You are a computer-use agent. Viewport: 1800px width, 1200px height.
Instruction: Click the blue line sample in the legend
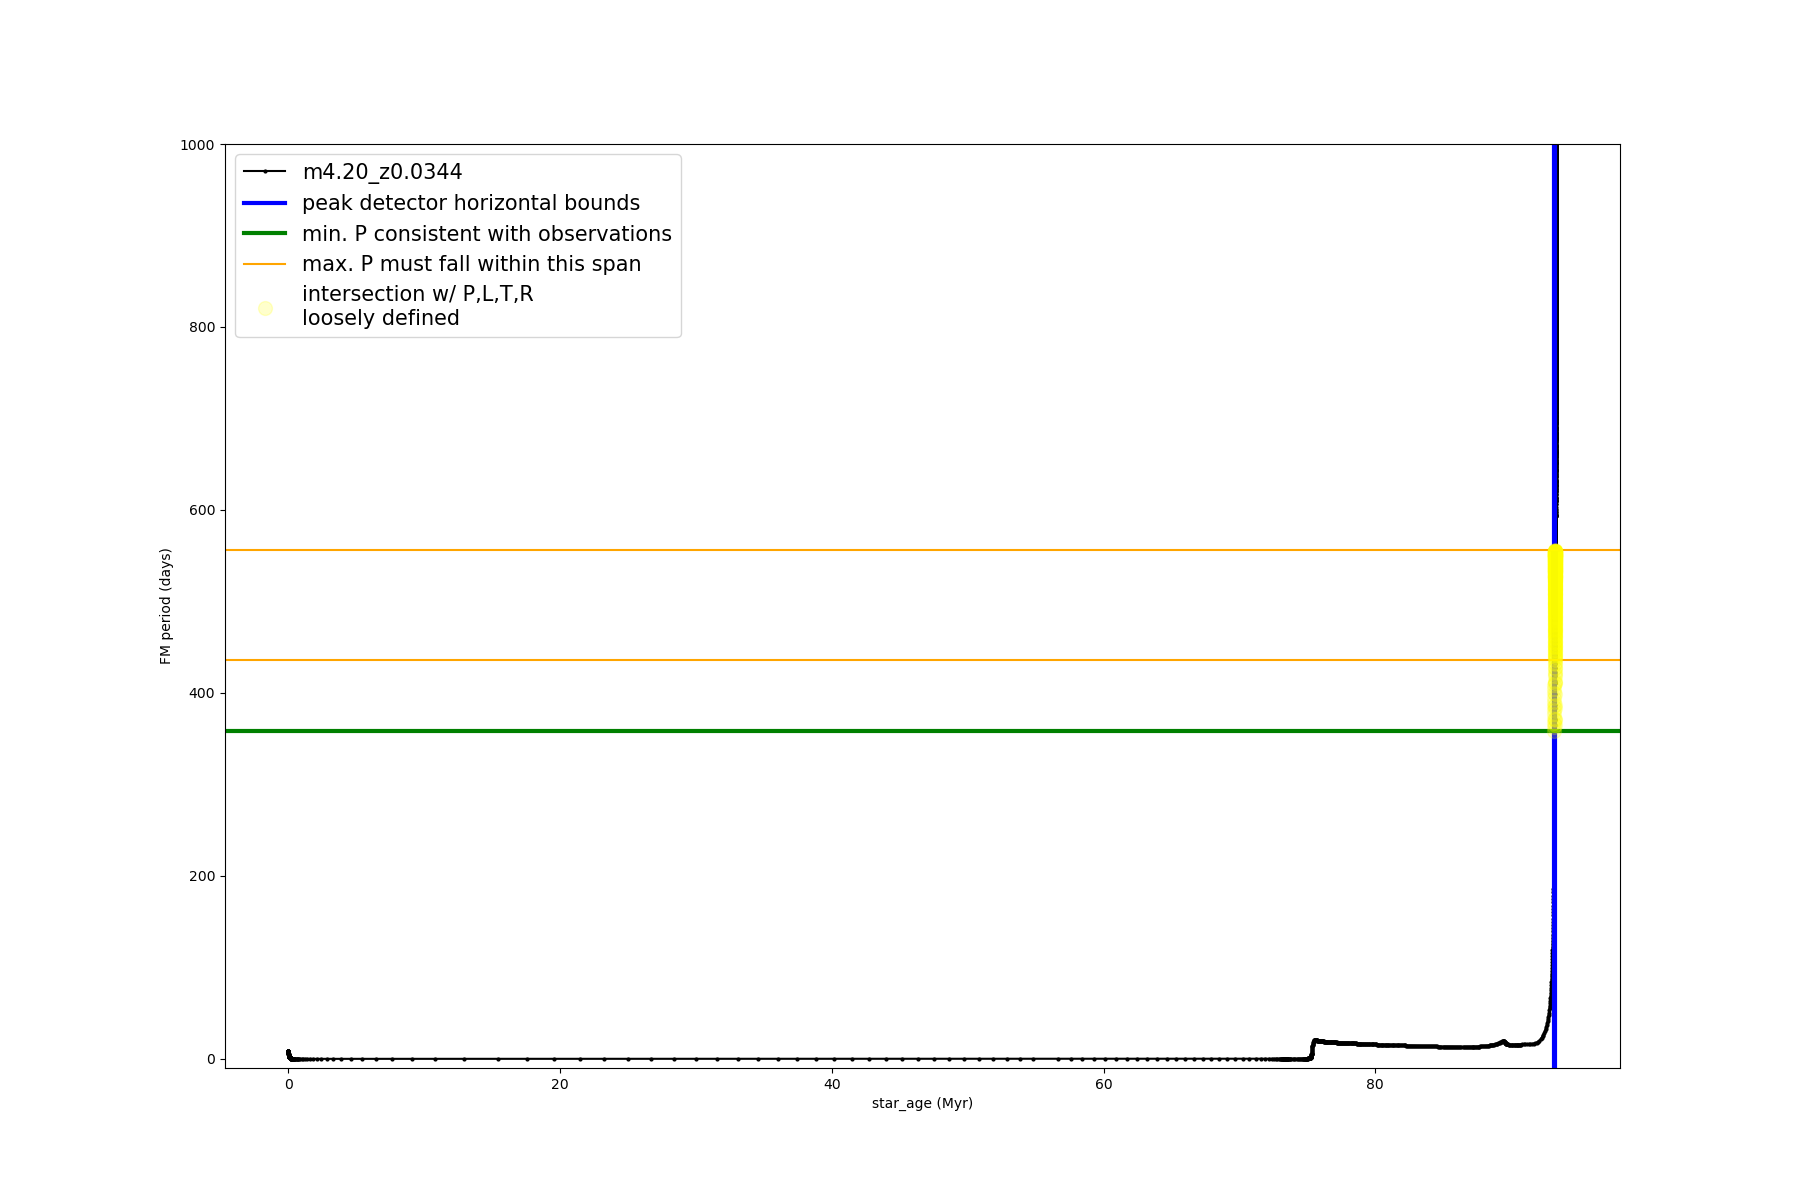tap(265, 203)
